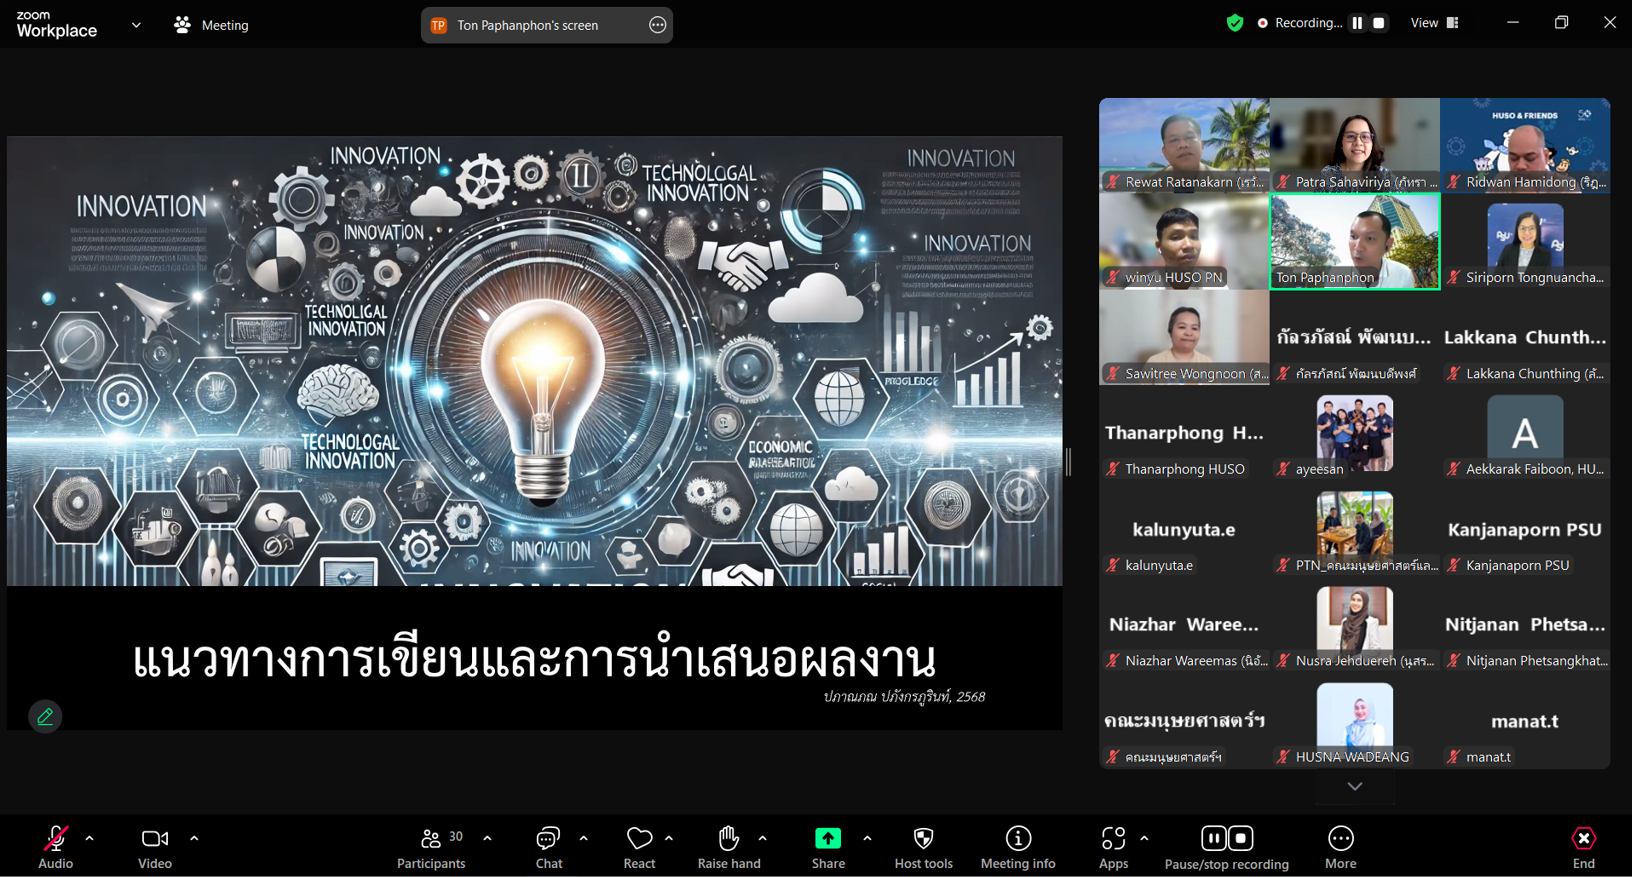The height and width of the screenshot is (877, 1632).
Task: Click the green encryption shield icon
Action: pyautogui.click(x=1235, y=23)
